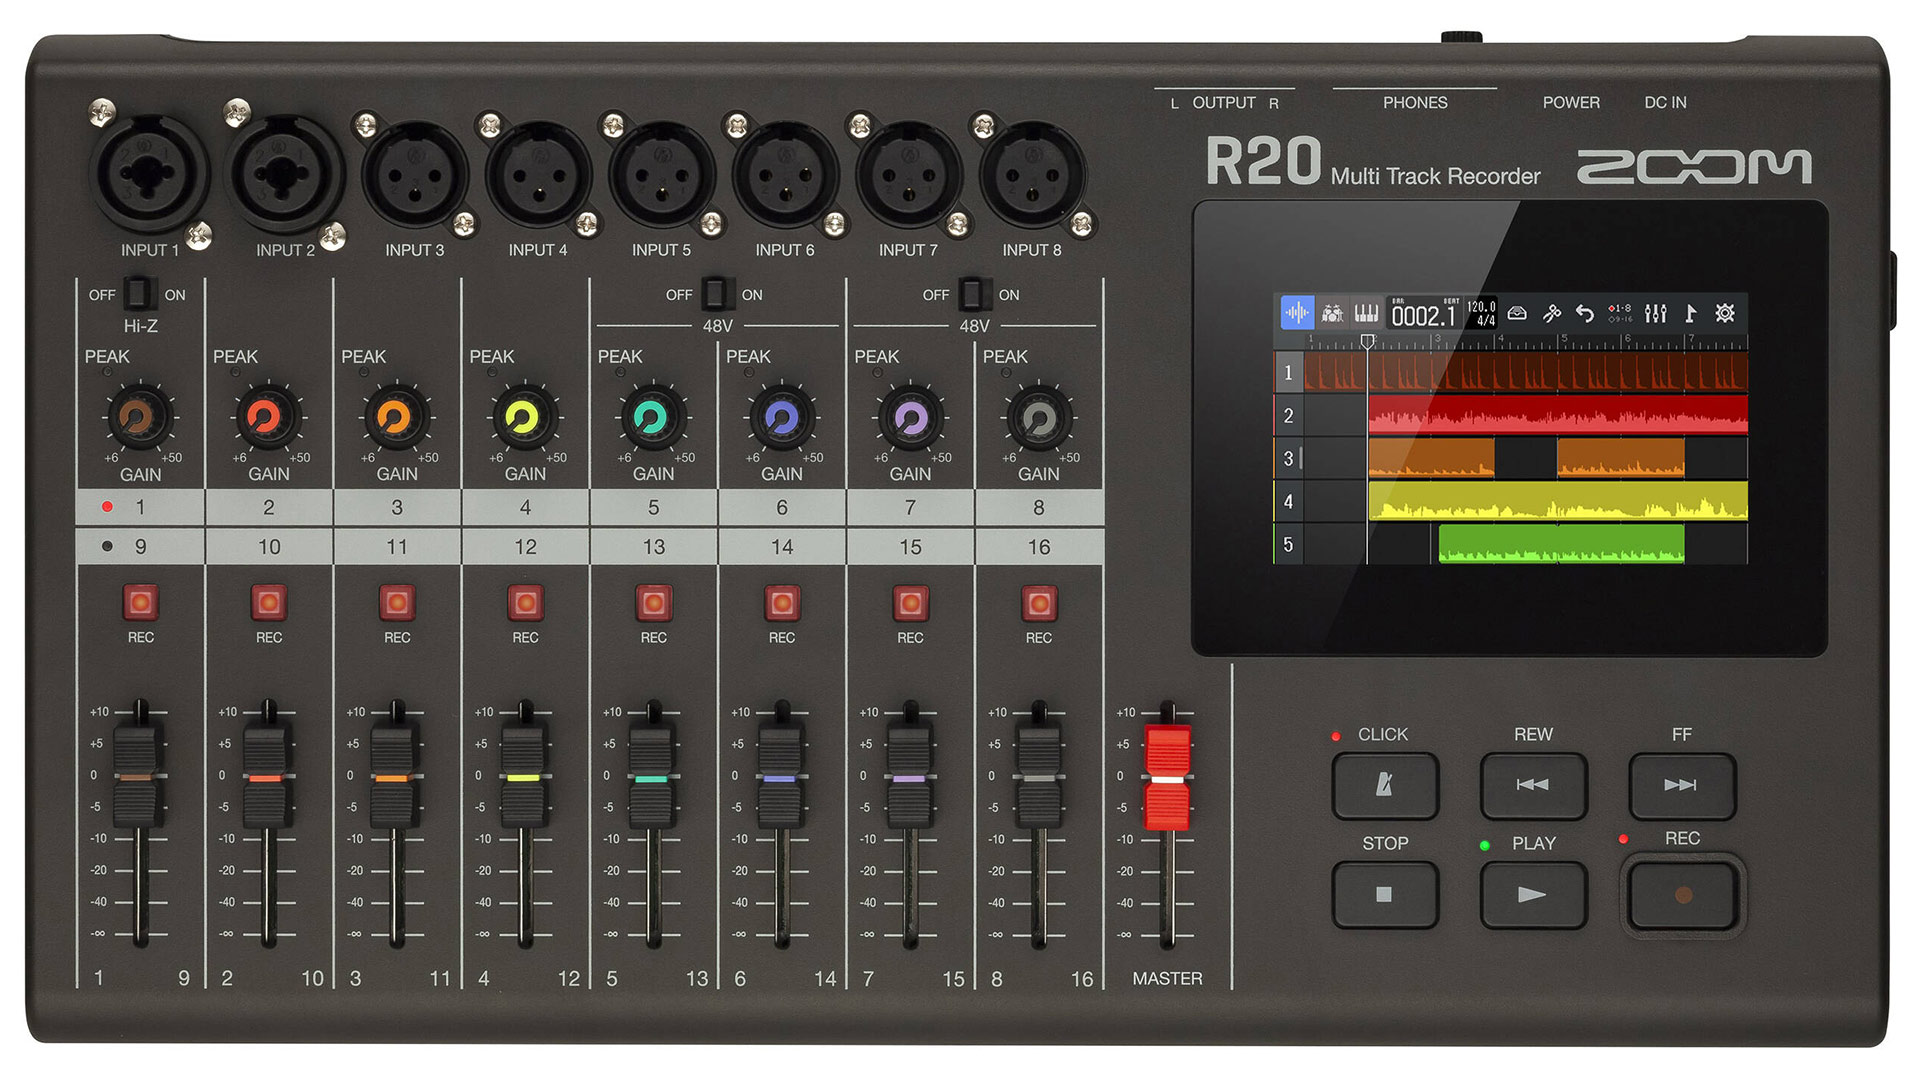Arm channel 5 with its REC button
1920x1080 pixels.
(653, 603)
